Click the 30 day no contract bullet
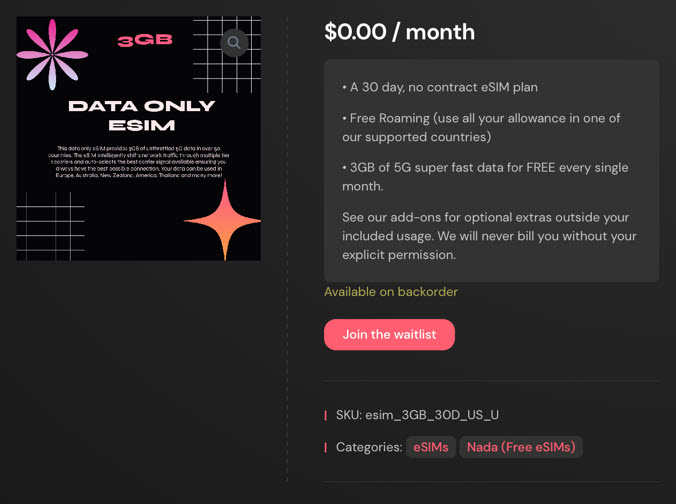Screen dimensions: 676x504 pyautogui.click(x=440, y=87)
